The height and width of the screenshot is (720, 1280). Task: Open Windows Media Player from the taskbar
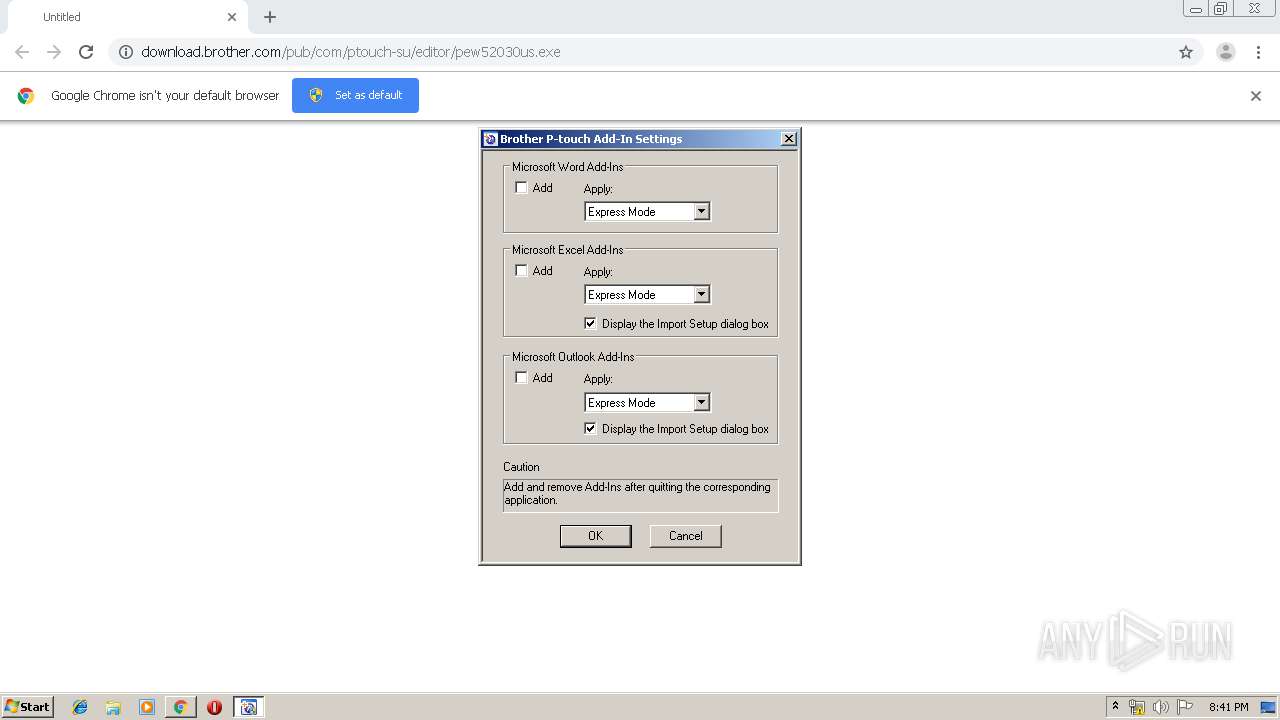point(147,707)
